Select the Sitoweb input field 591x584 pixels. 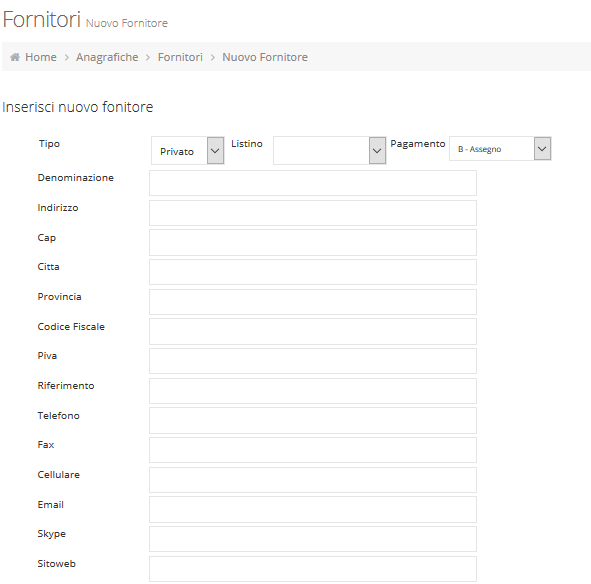click(x=313, y=569)
